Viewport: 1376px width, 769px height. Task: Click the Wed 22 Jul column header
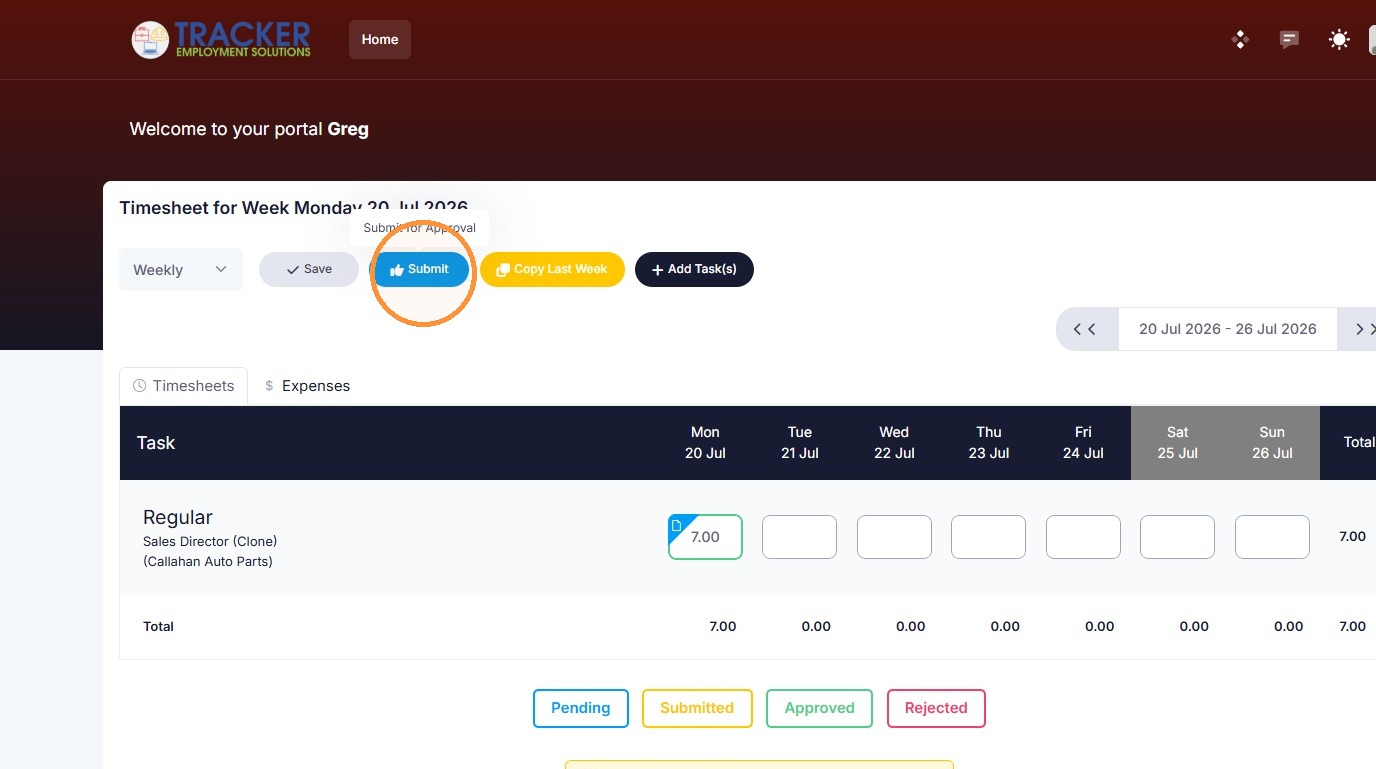tap(894, 443)
